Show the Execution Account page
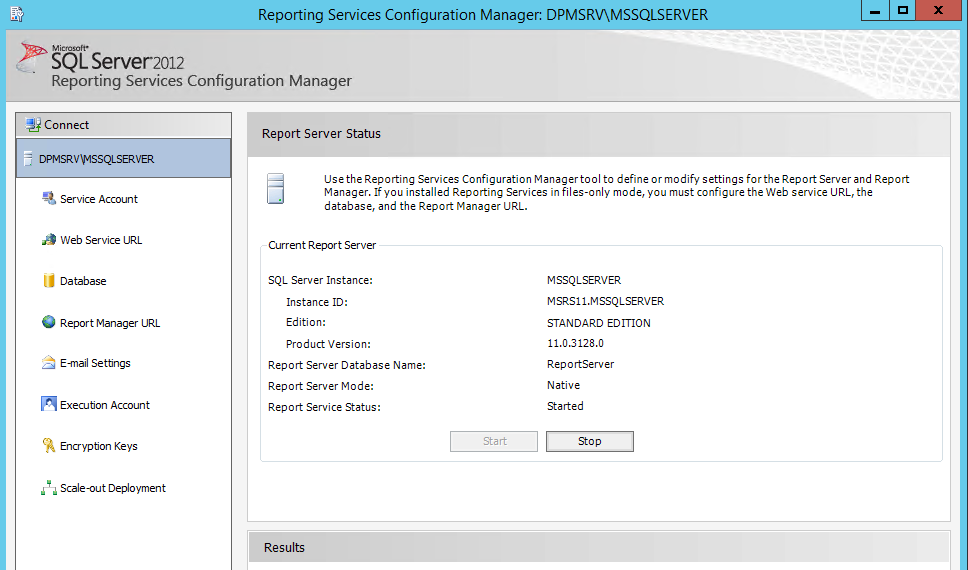 click(105, 405)
